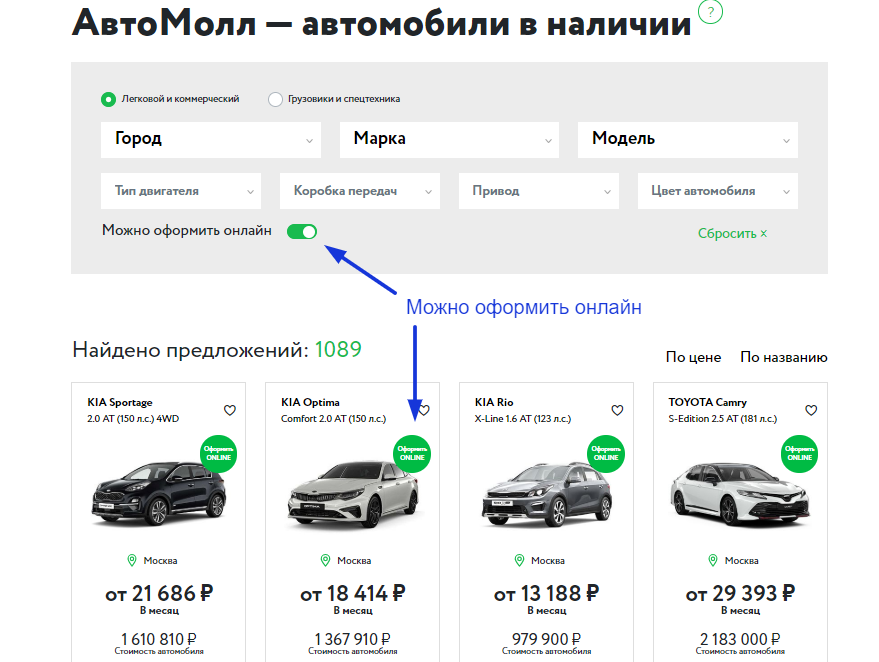Select Легковой и коммерческий radio button
The image size is (879, 662).
click(108, 99)
